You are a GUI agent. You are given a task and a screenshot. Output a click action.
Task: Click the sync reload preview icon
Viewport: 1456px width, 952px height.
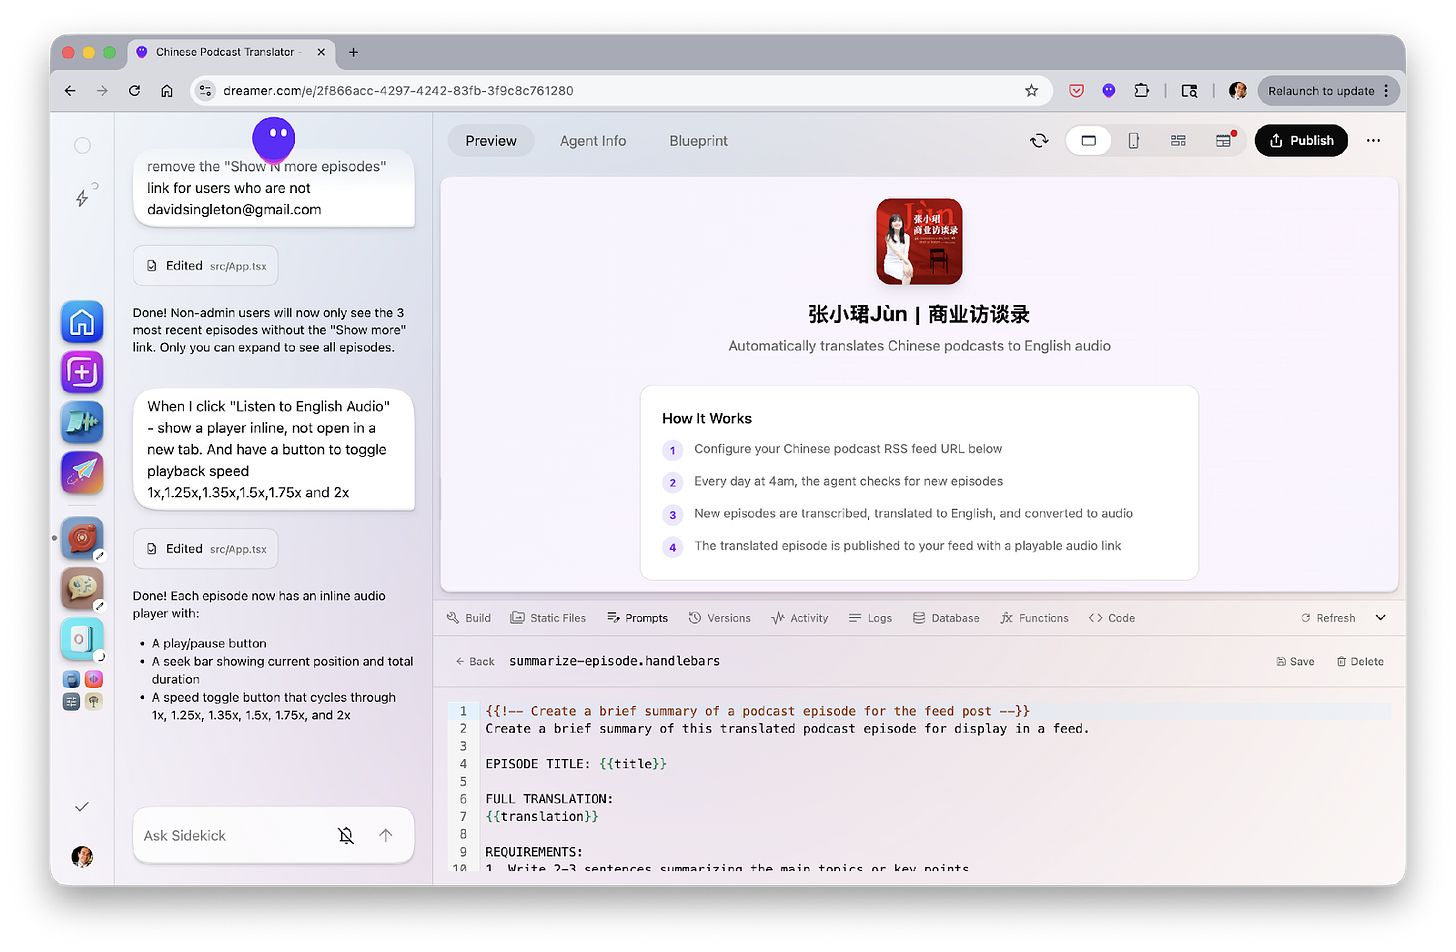pos(1039,141)
